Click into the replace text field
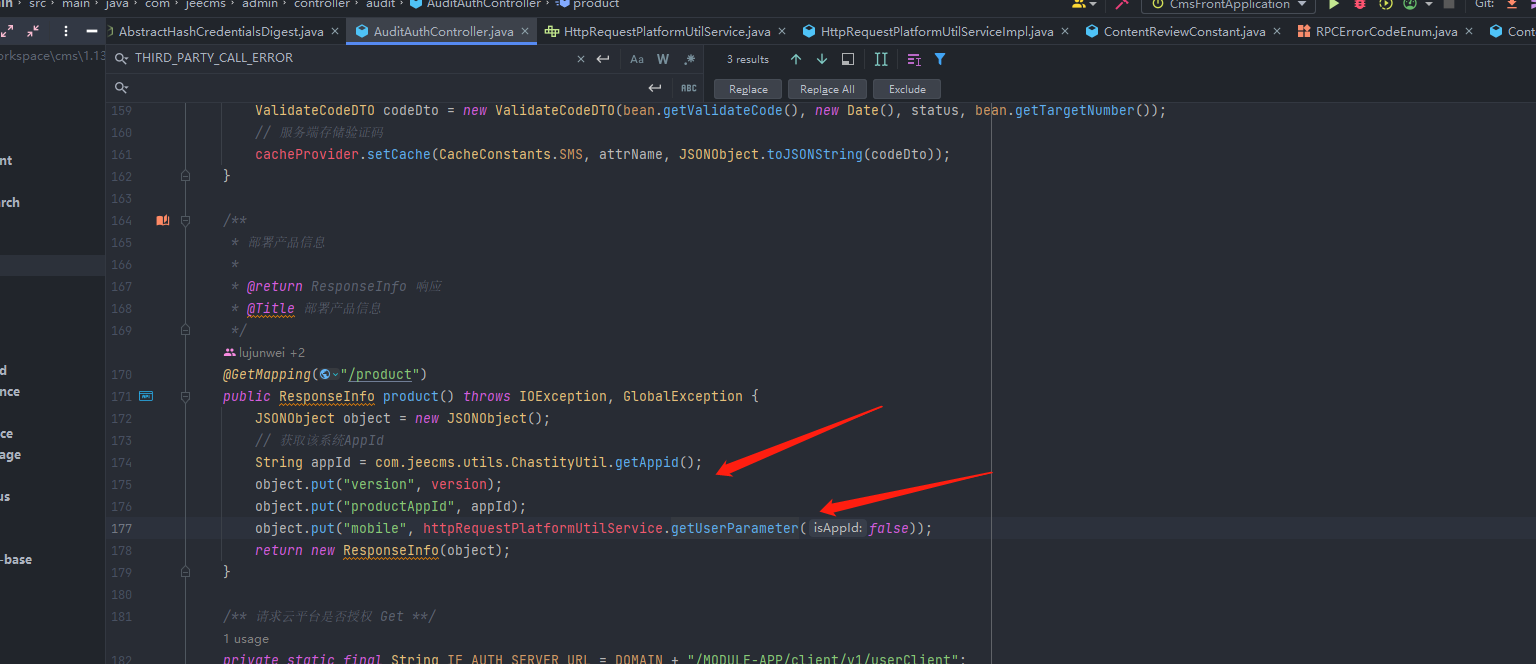This screenshot has height=664, width=1536. click(x=380, y=88)
